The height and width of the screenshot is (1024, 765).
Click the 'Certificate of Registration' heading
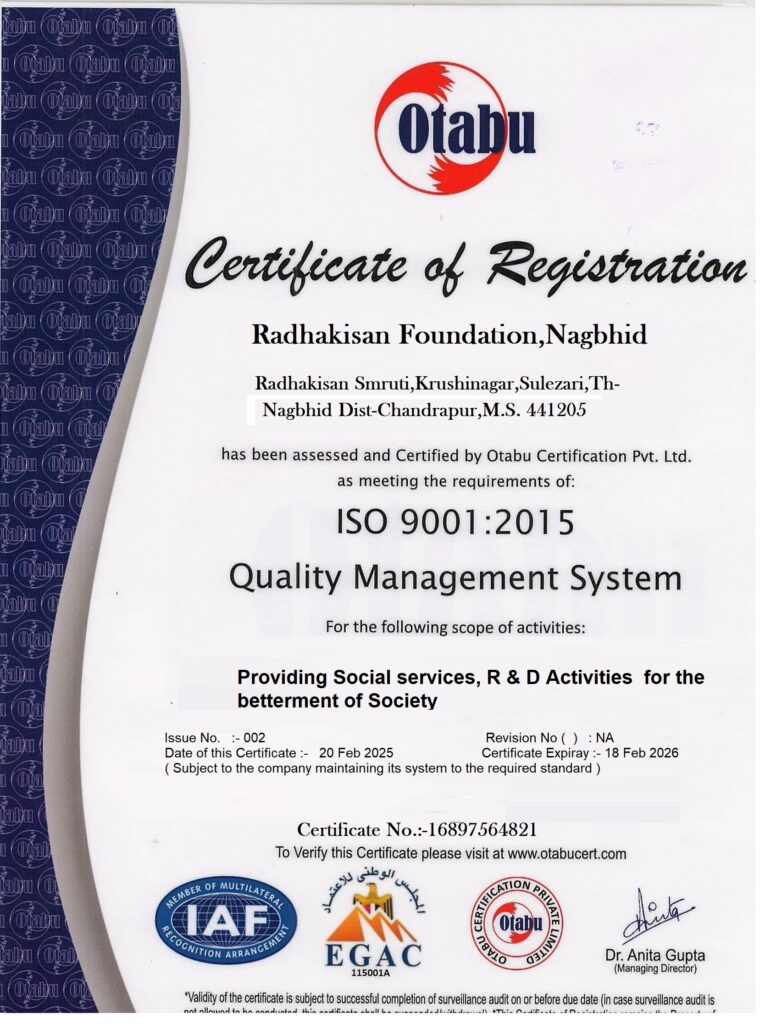(466, 267)
